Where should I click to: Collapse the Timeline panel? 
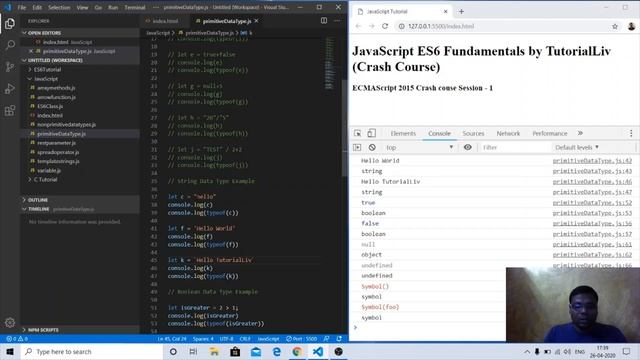[x=80, y=209]
